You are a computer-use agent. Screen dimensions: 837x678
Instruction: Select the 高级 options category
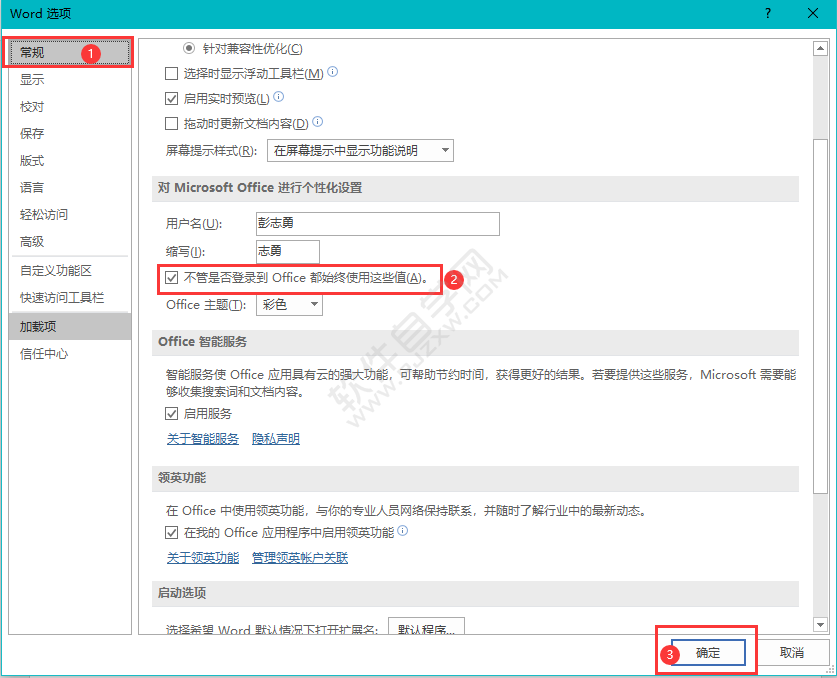click(x=31, y=240)
